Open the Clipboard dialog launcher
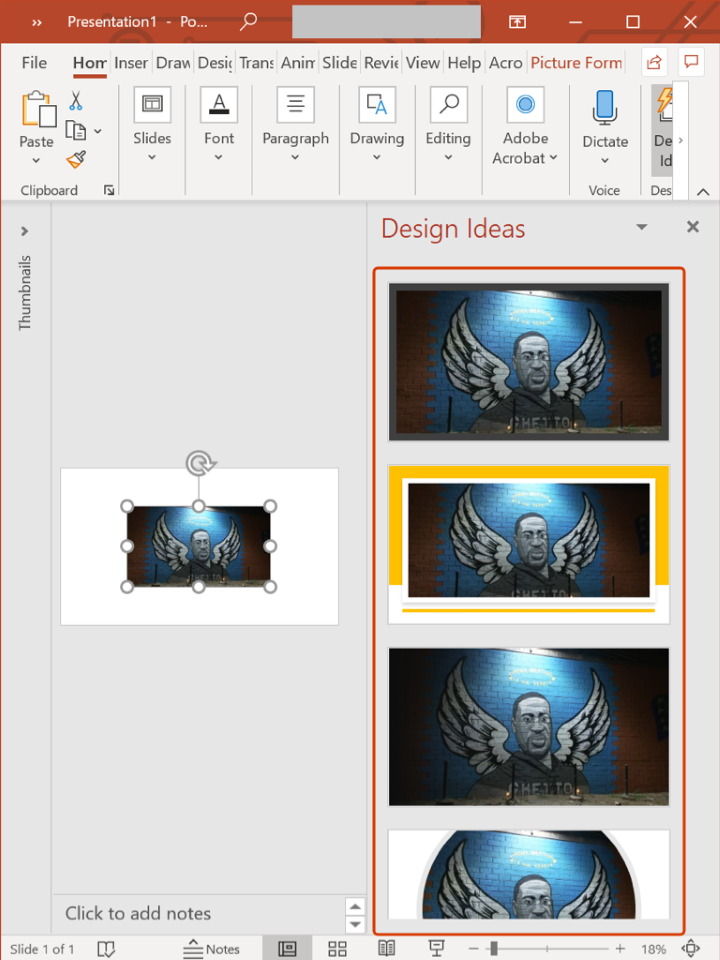The image size is (720, 960). 109,190
